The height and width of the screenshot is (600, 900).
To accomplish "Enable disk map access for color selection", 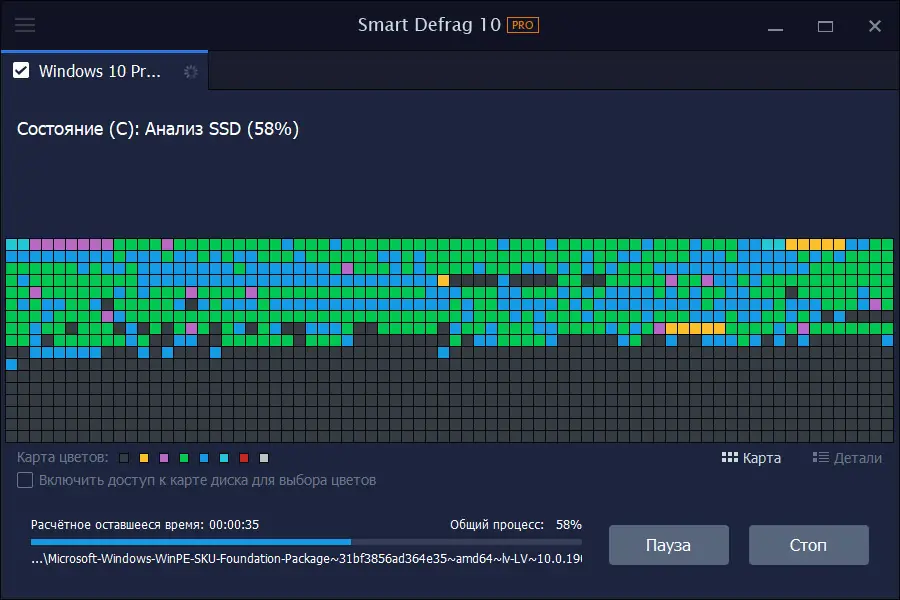I will coord(25,480).
